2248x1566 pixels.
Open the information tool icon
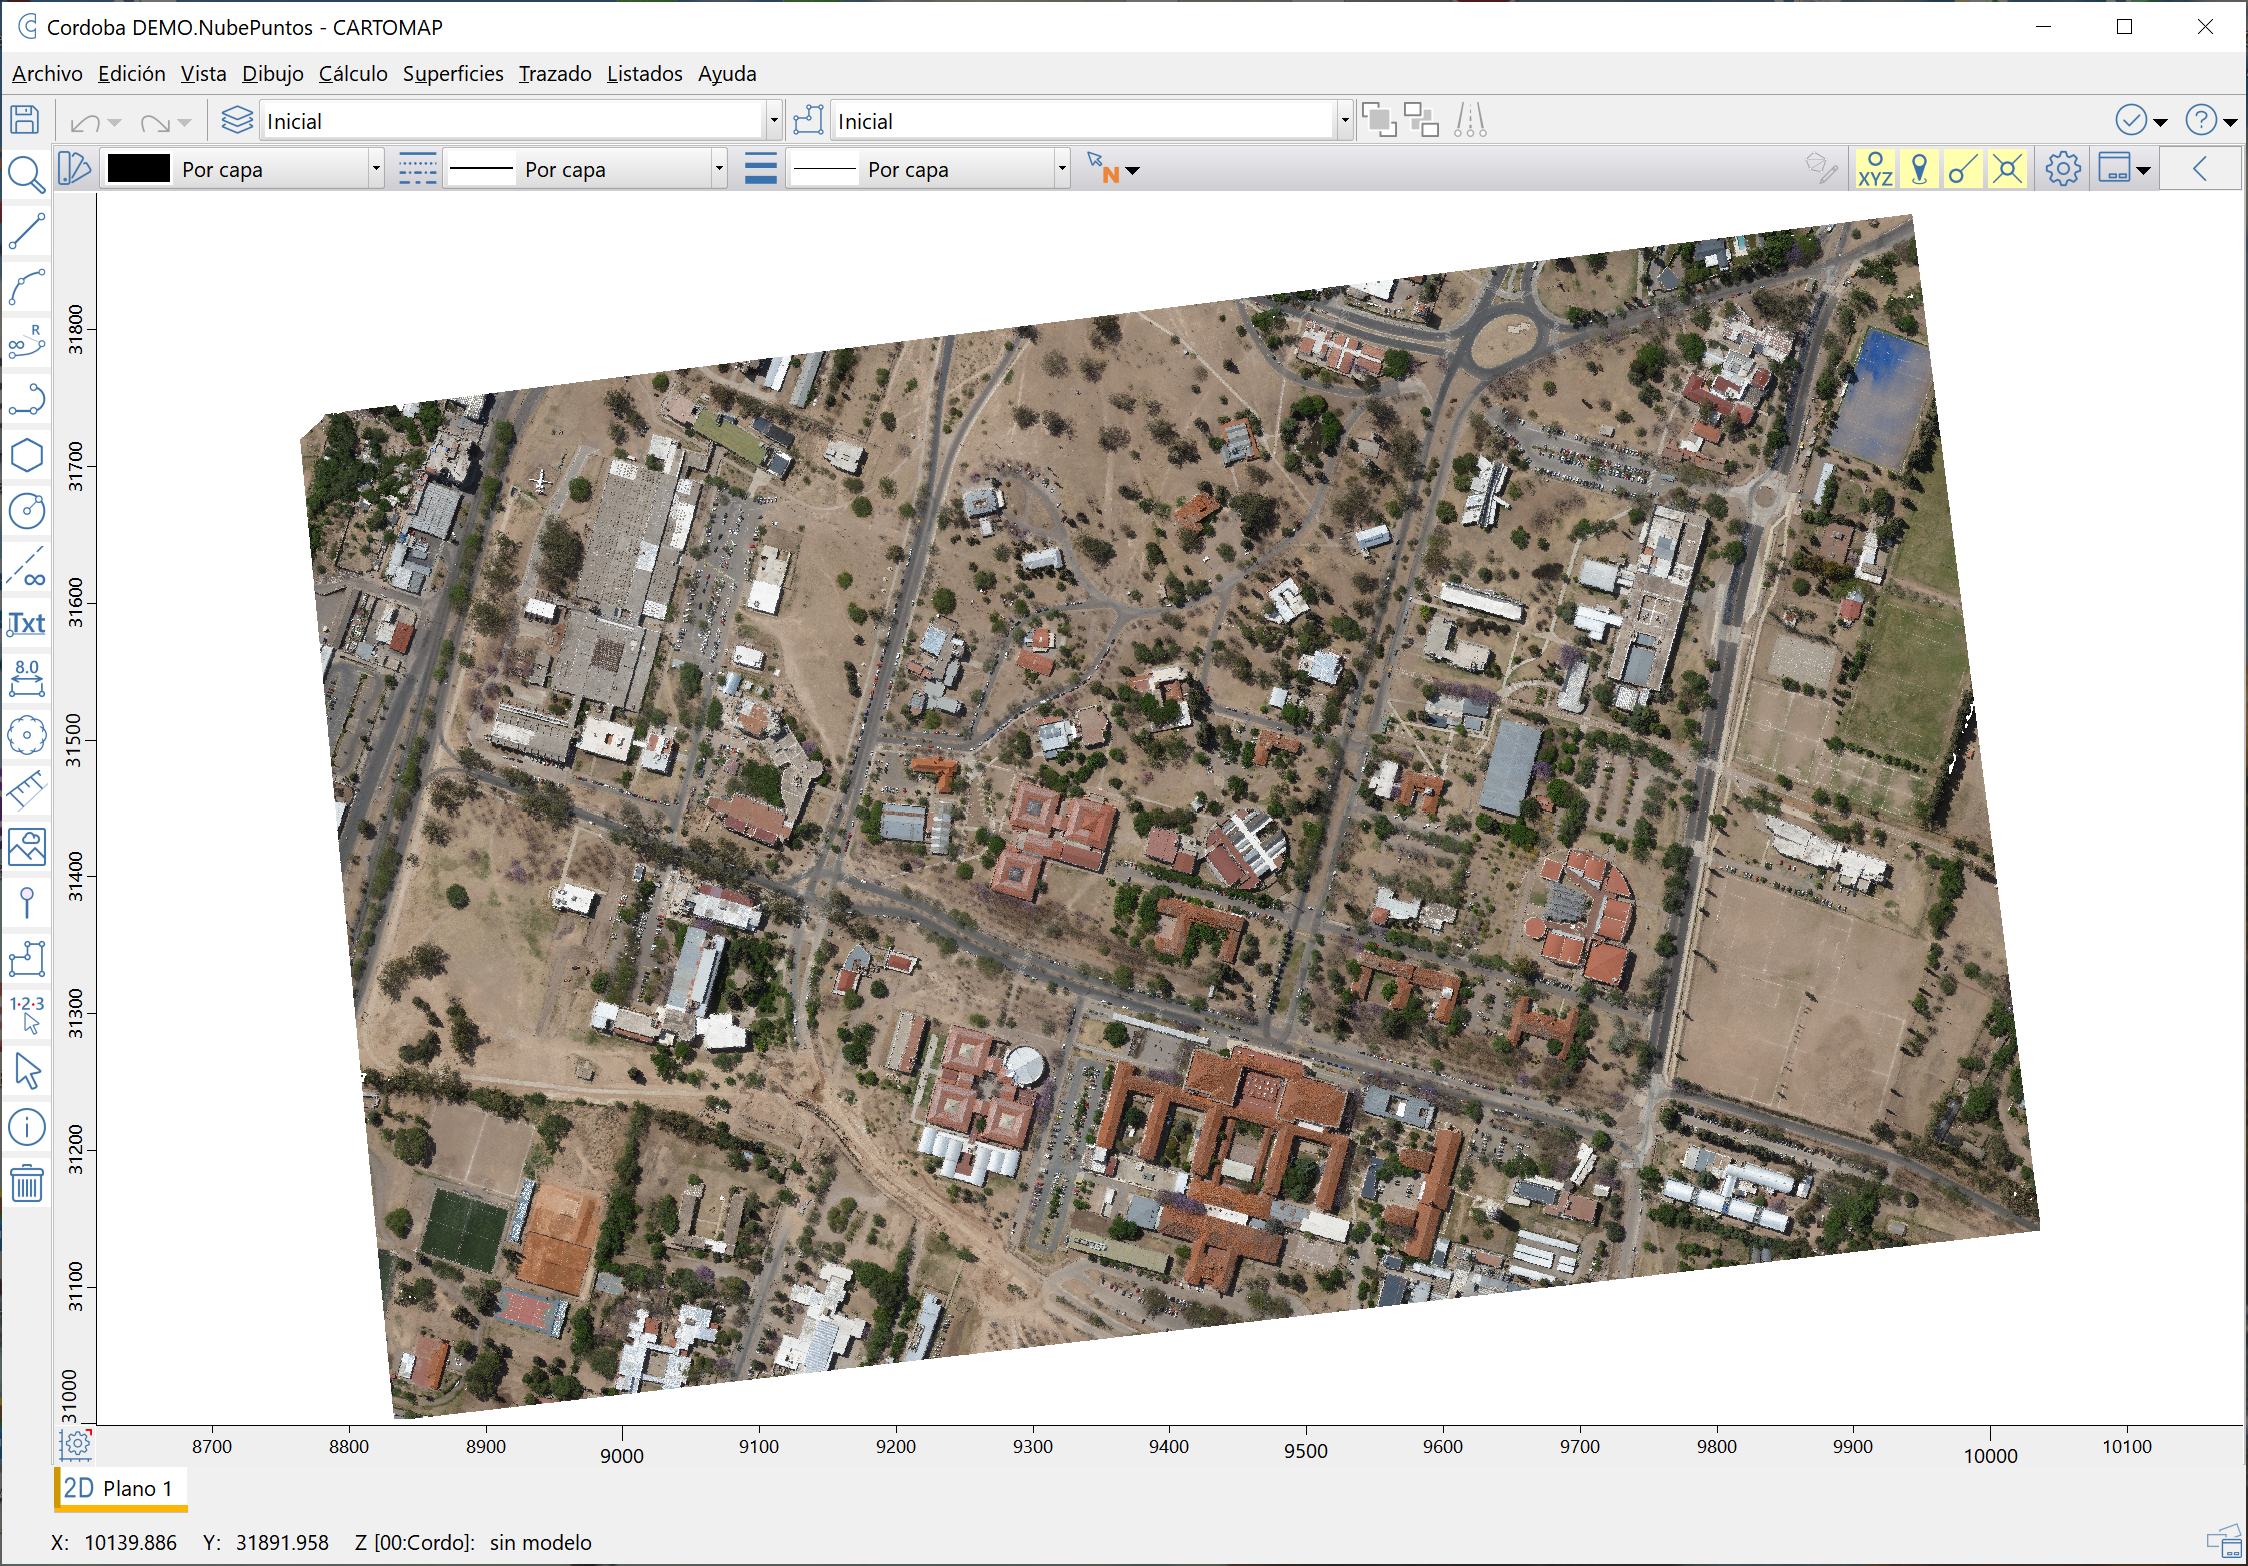(x=26, y=1127)
